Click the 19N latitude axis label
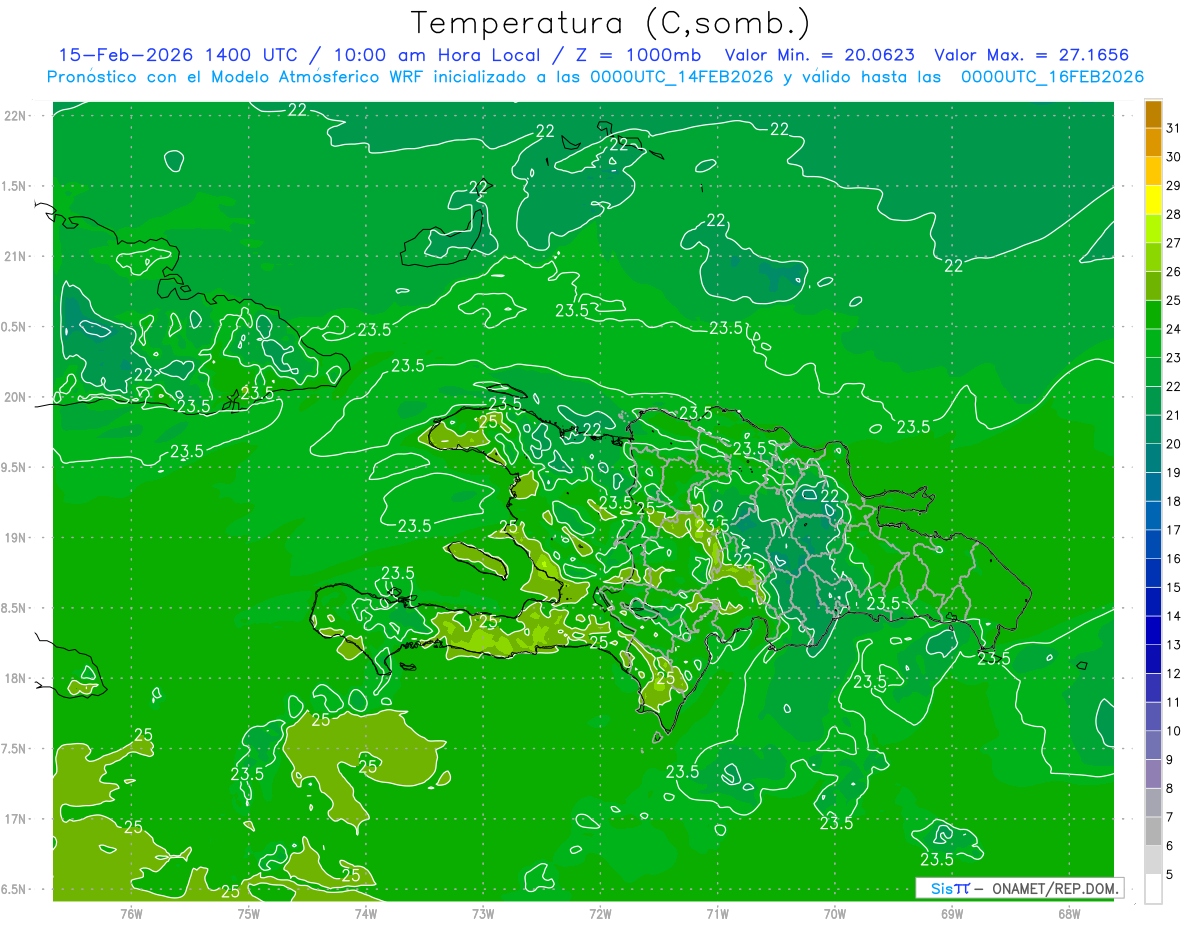 14,538
